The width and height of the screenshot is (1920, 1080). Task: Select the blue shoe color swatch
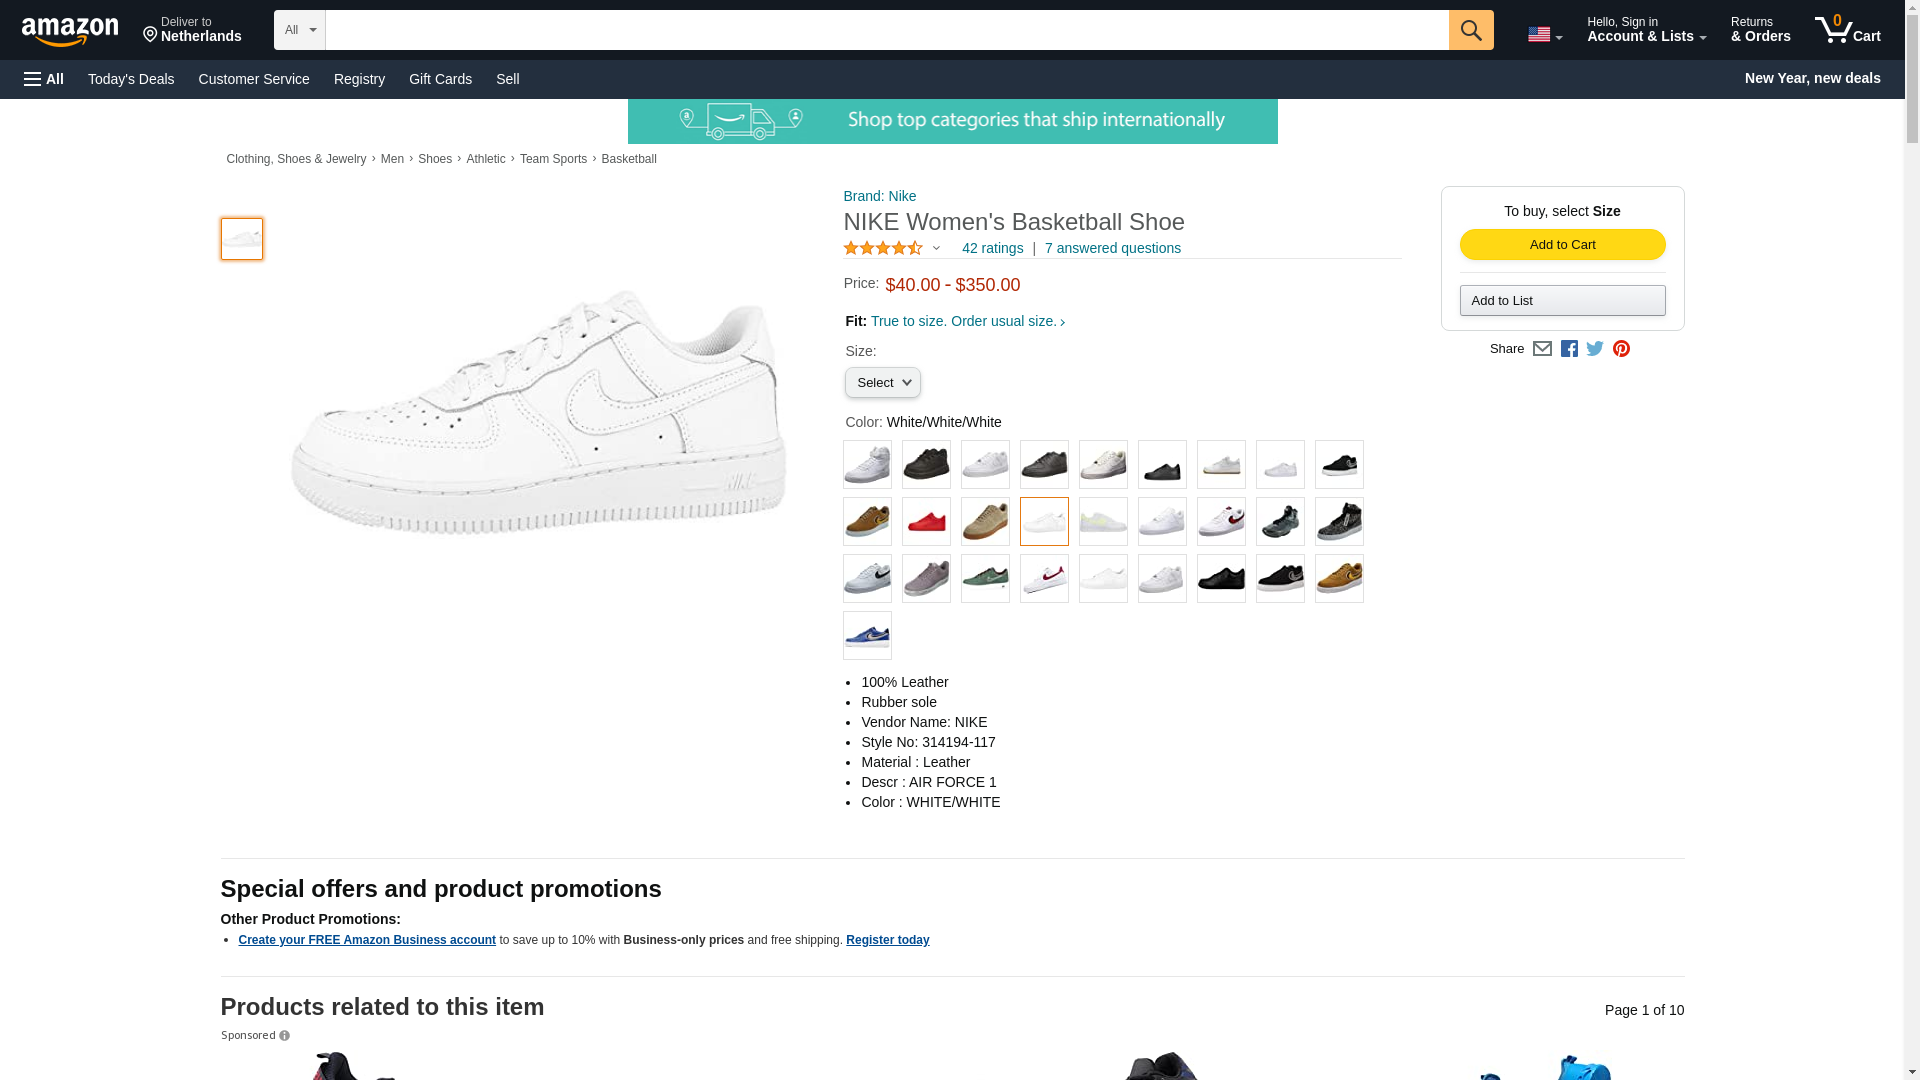point(867,636)
